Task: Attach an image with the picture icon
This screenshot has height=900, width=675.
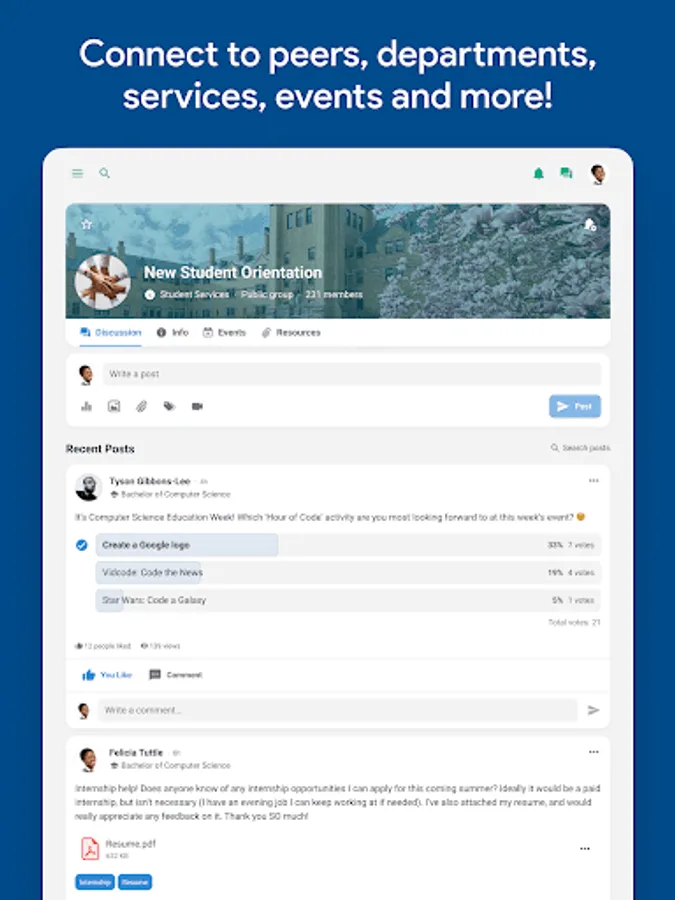Action: coord(114,406)
